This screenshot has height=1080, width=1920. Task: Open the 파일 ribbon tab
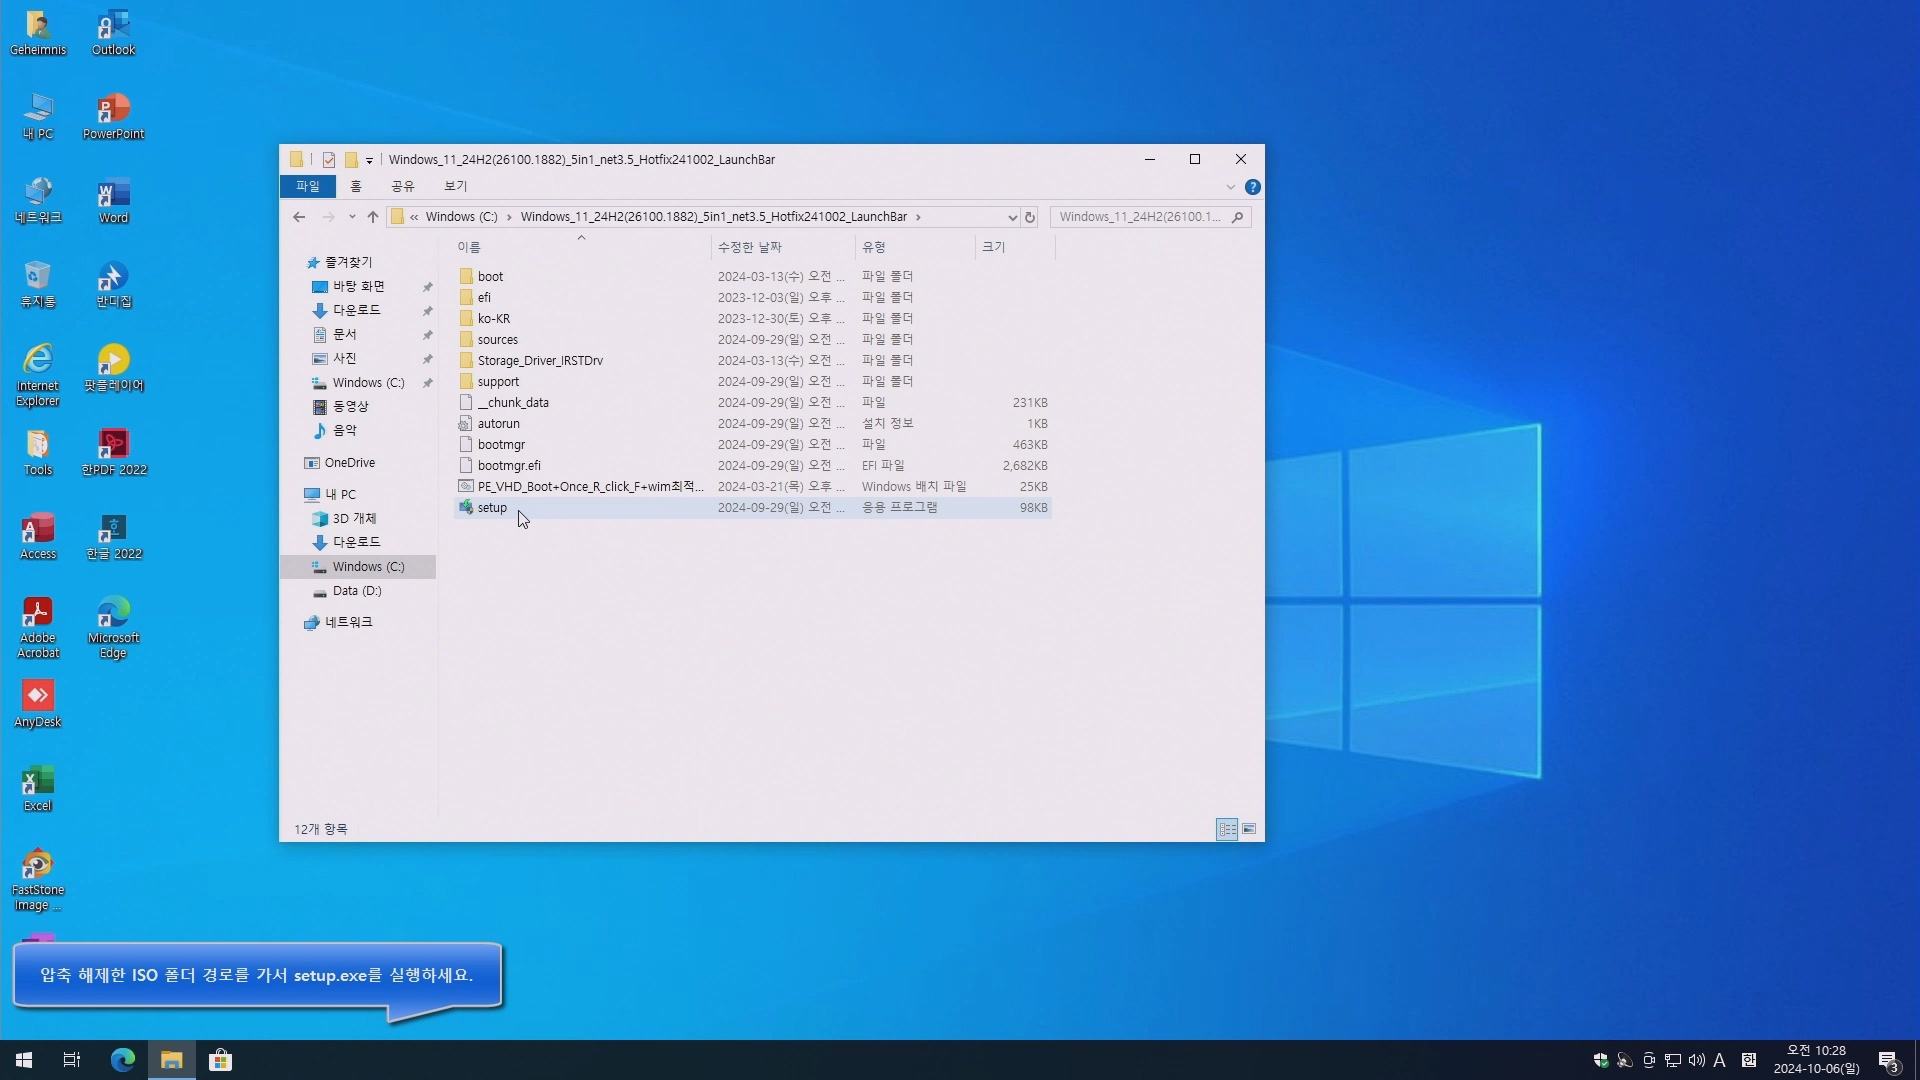pos(307,187)
